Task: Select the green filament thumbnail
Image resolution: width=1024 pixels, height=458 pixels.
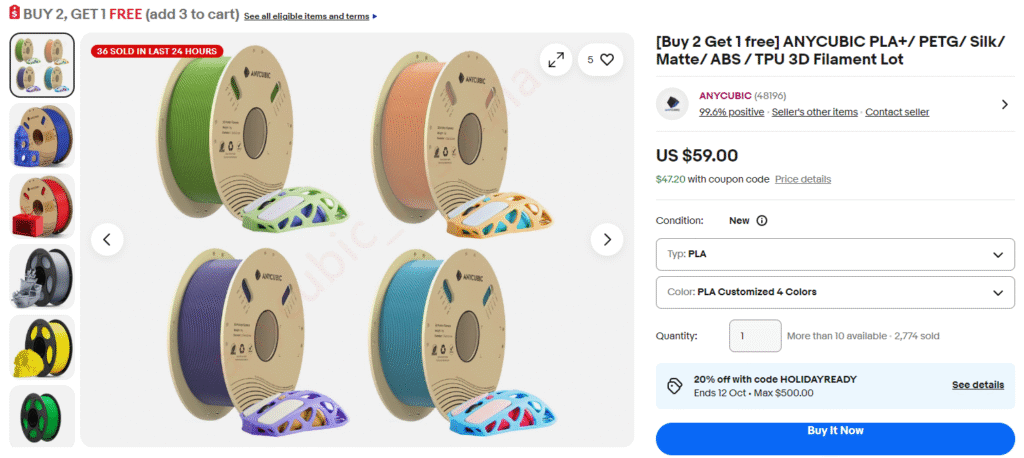Action: tap(42, 416)
